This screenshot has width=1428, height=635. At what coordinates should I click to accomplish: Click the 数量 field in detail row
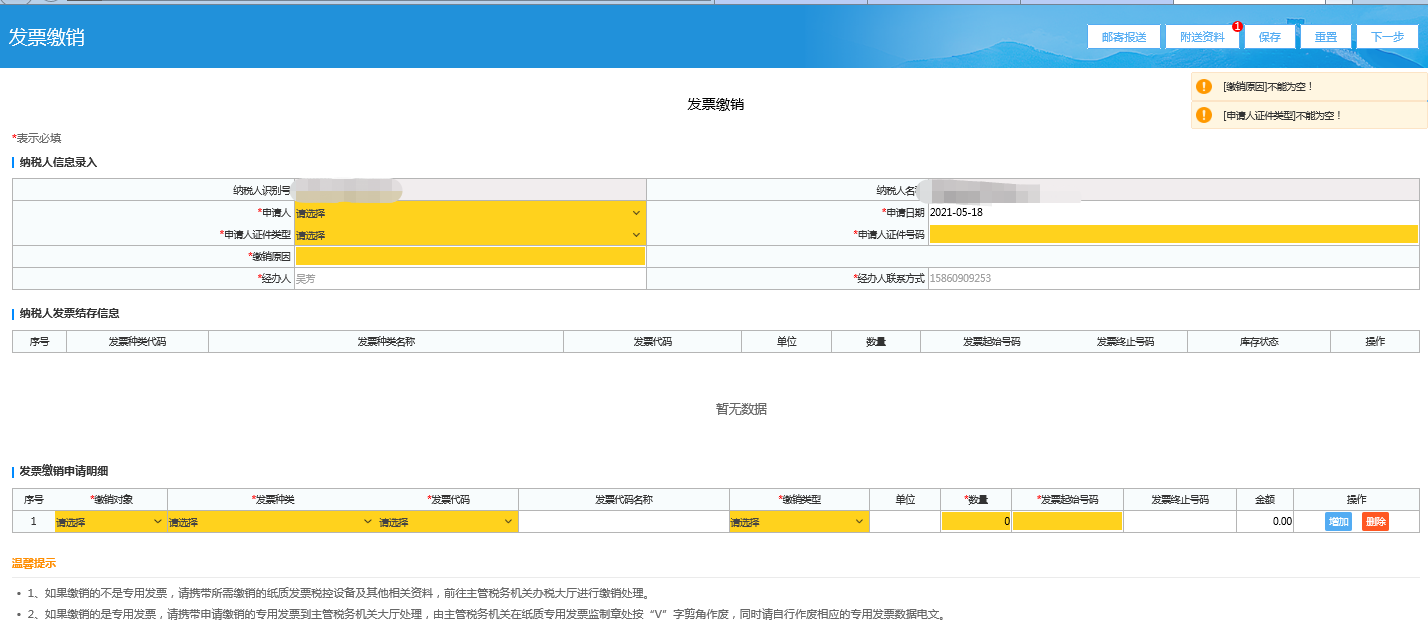coord(976,521)
